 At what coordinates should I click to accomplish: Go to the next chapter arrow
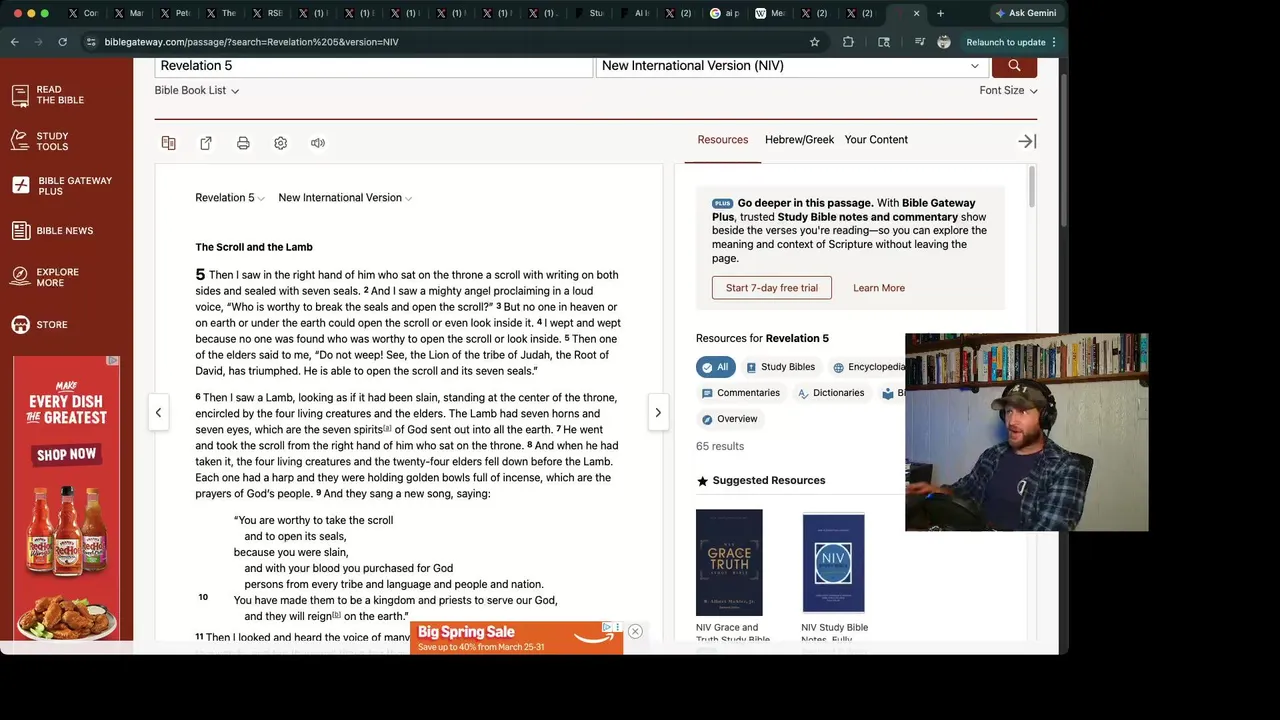tap(658, 412)
